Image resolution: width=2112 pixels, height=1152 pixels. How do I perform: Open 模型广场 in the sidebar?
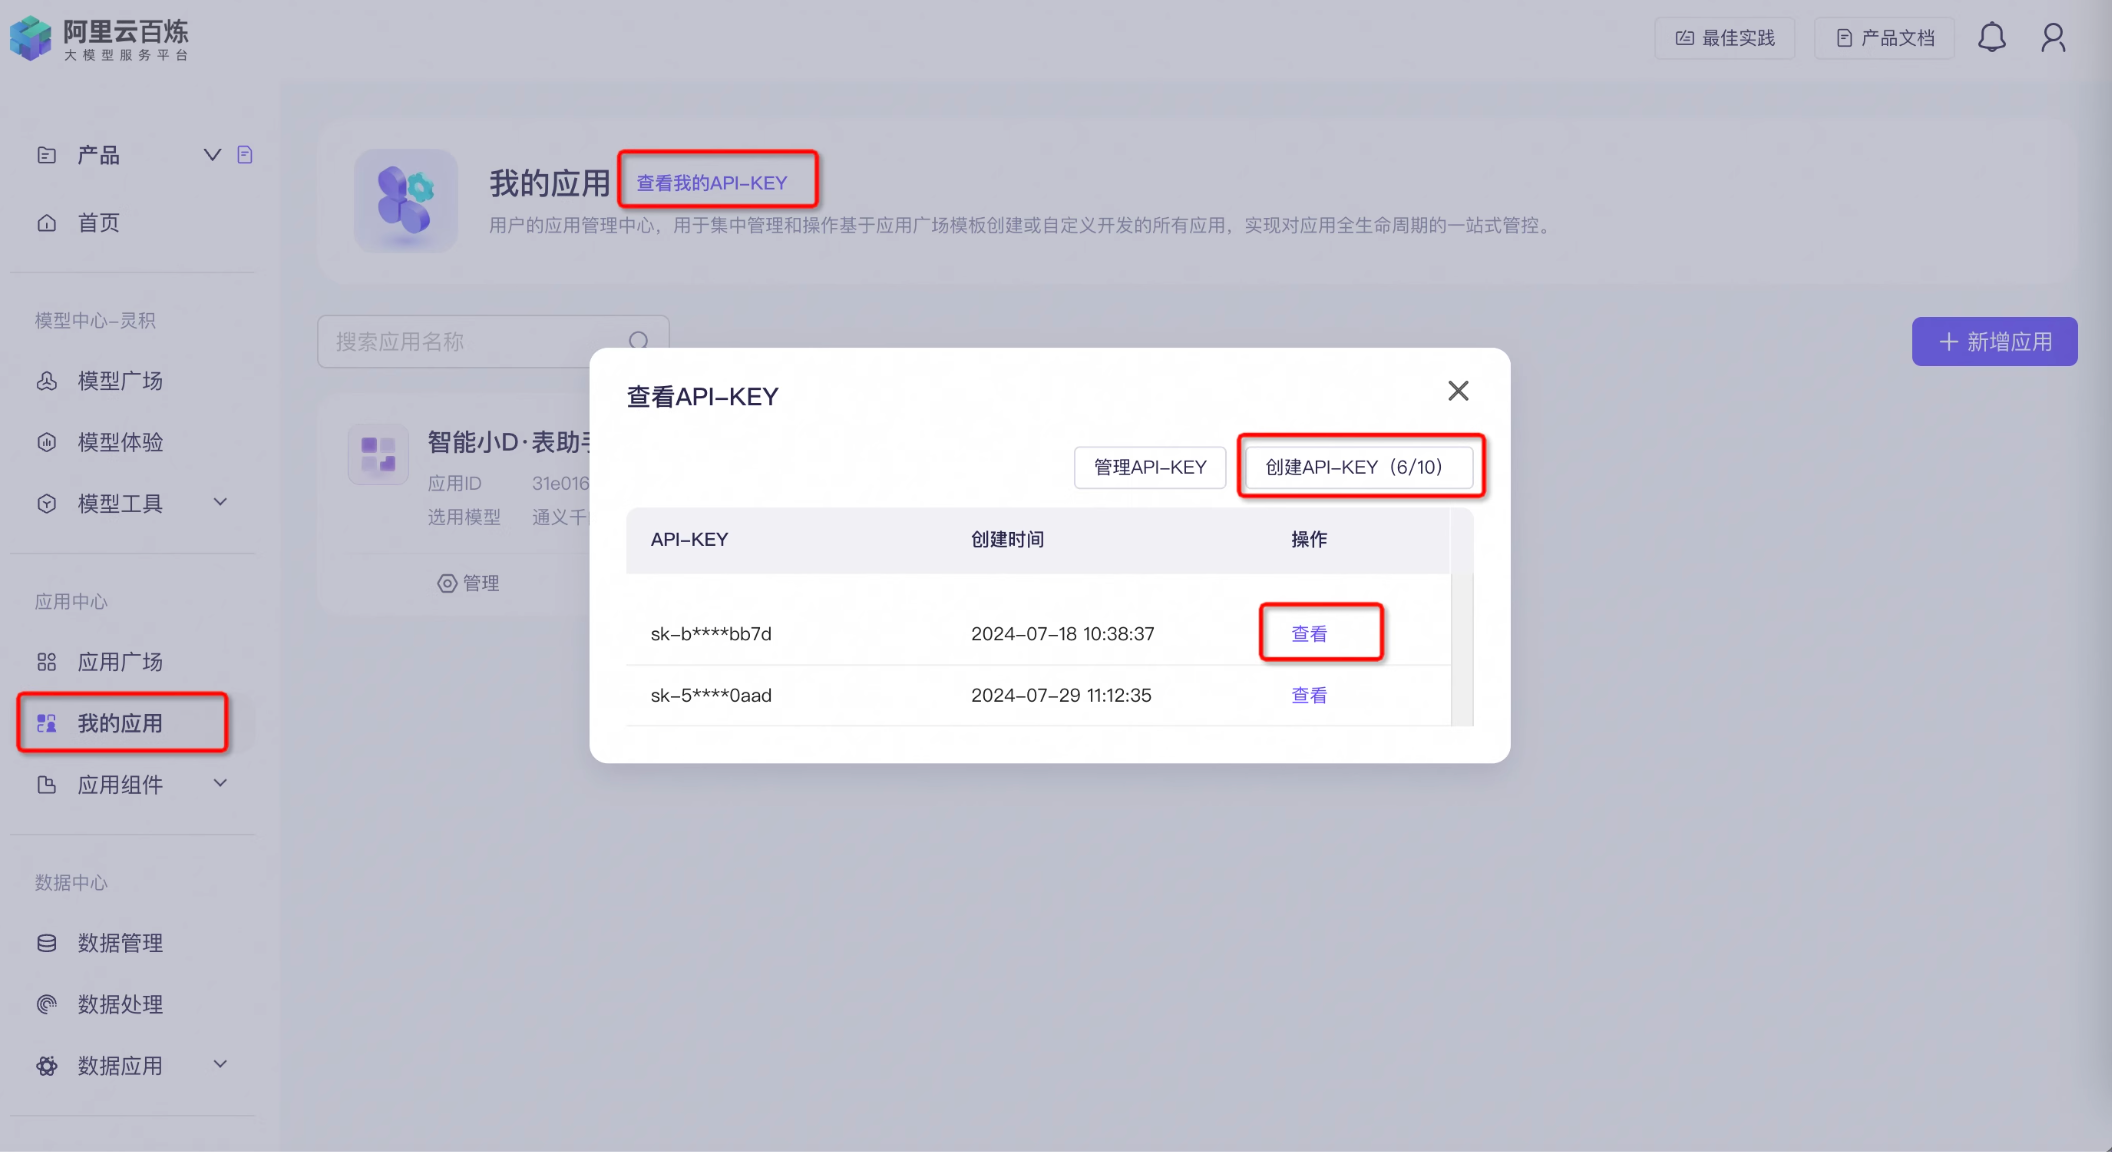(120, 381)
